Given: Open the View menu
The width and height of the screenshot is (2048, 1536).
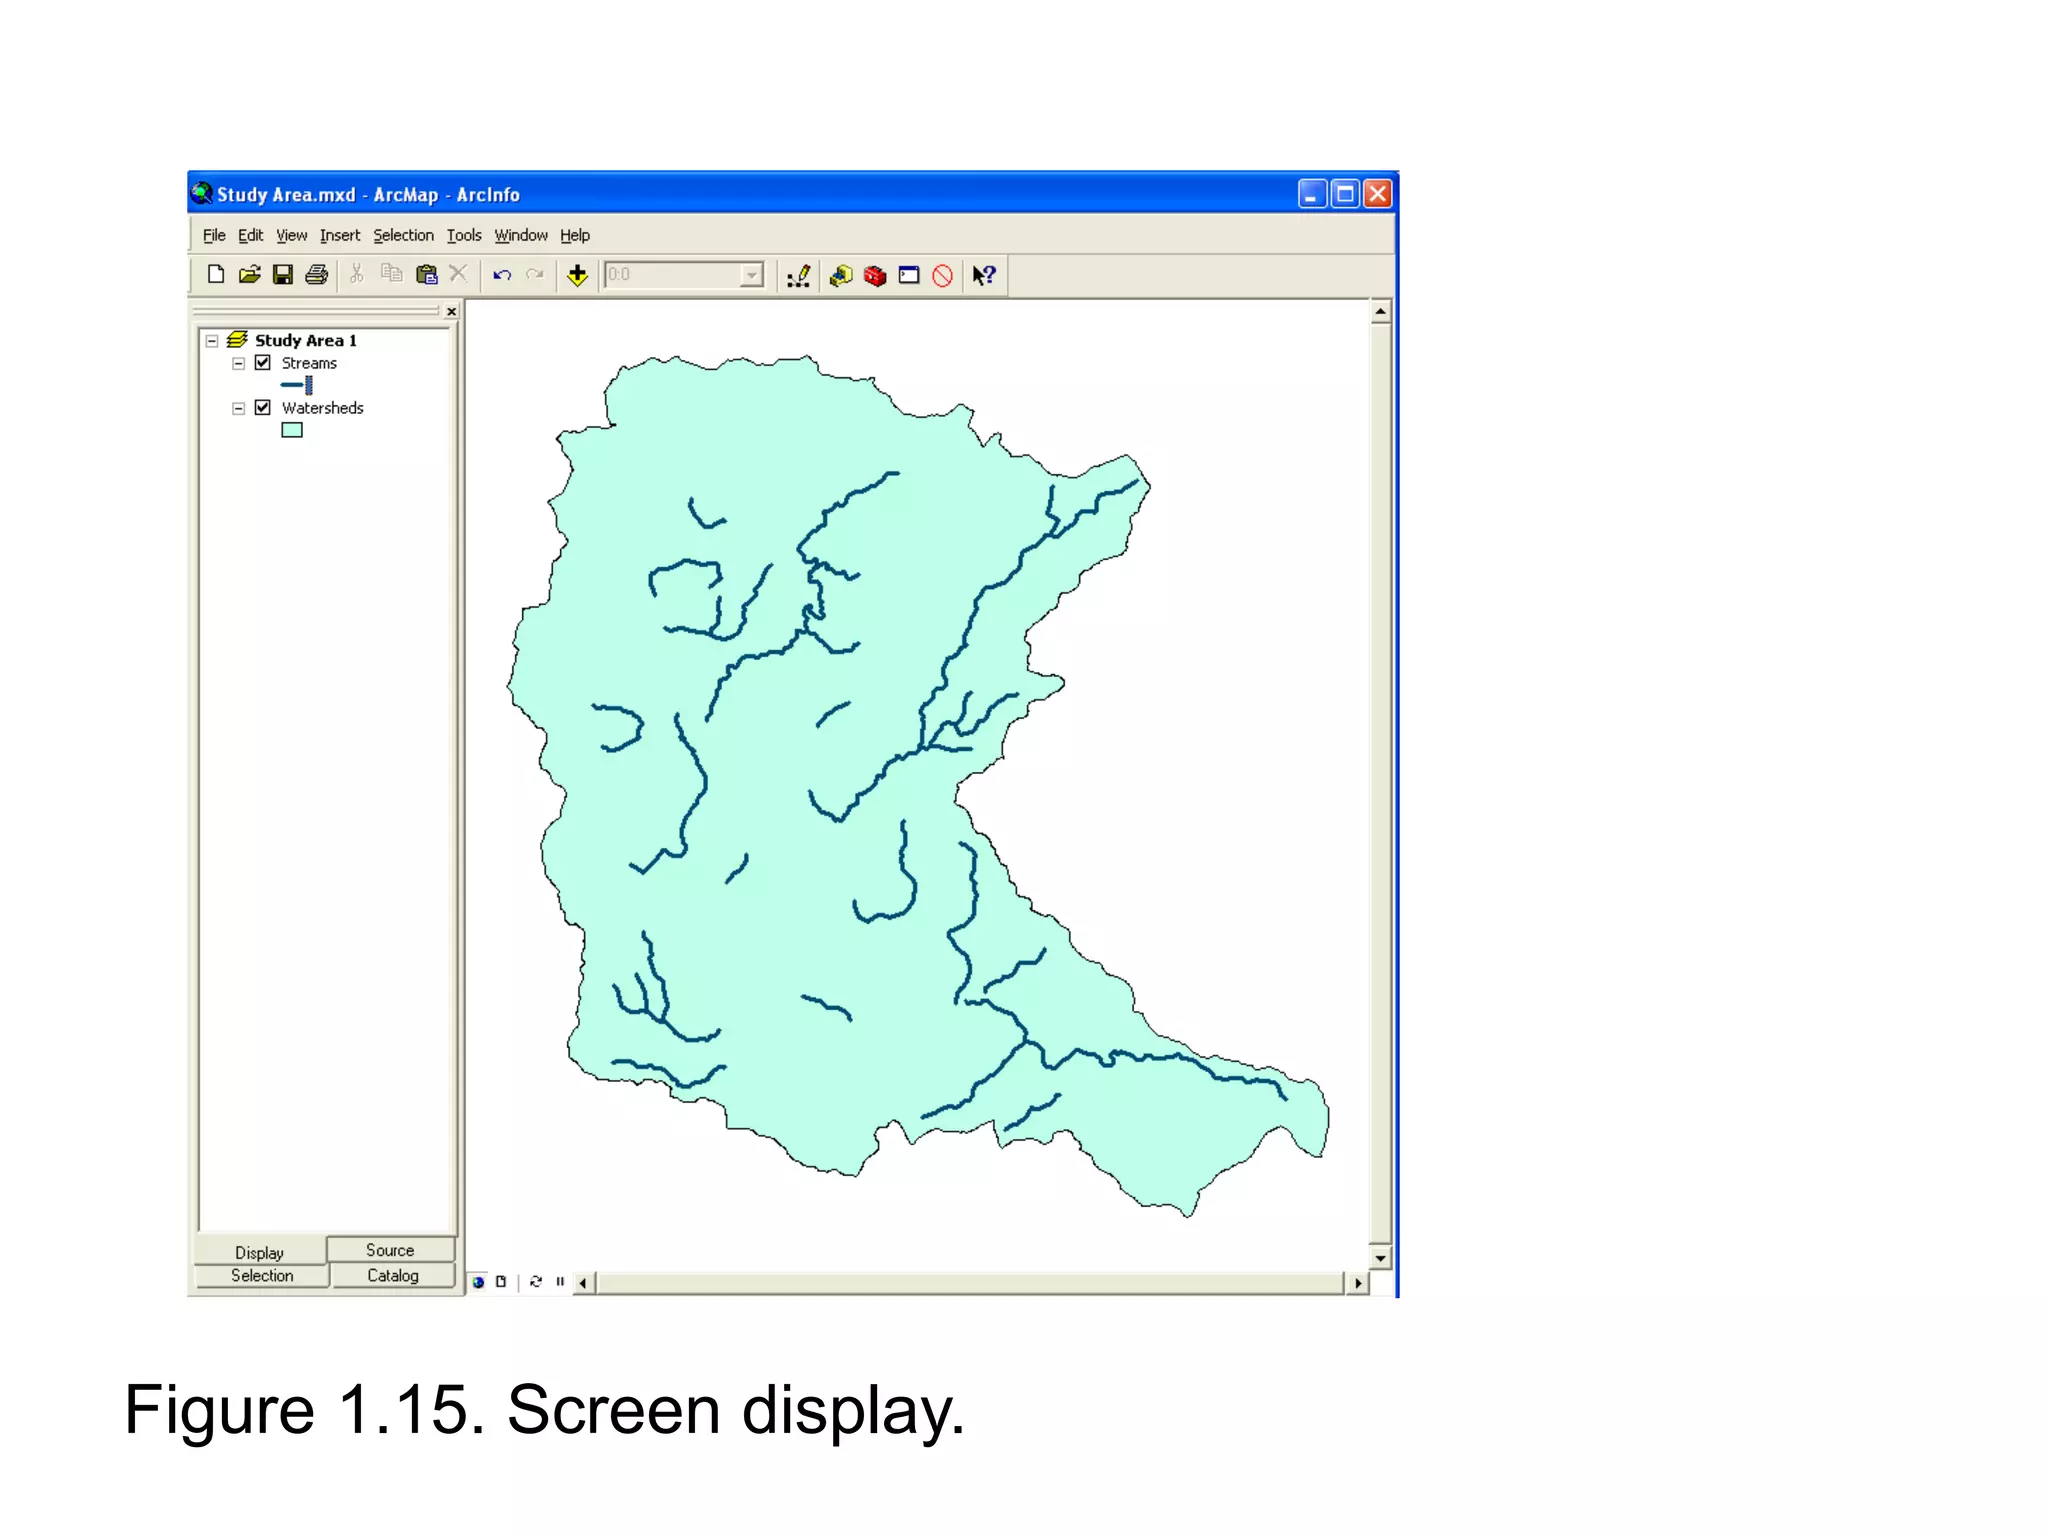Looking at the screenshot, I should tap(291, 235).
